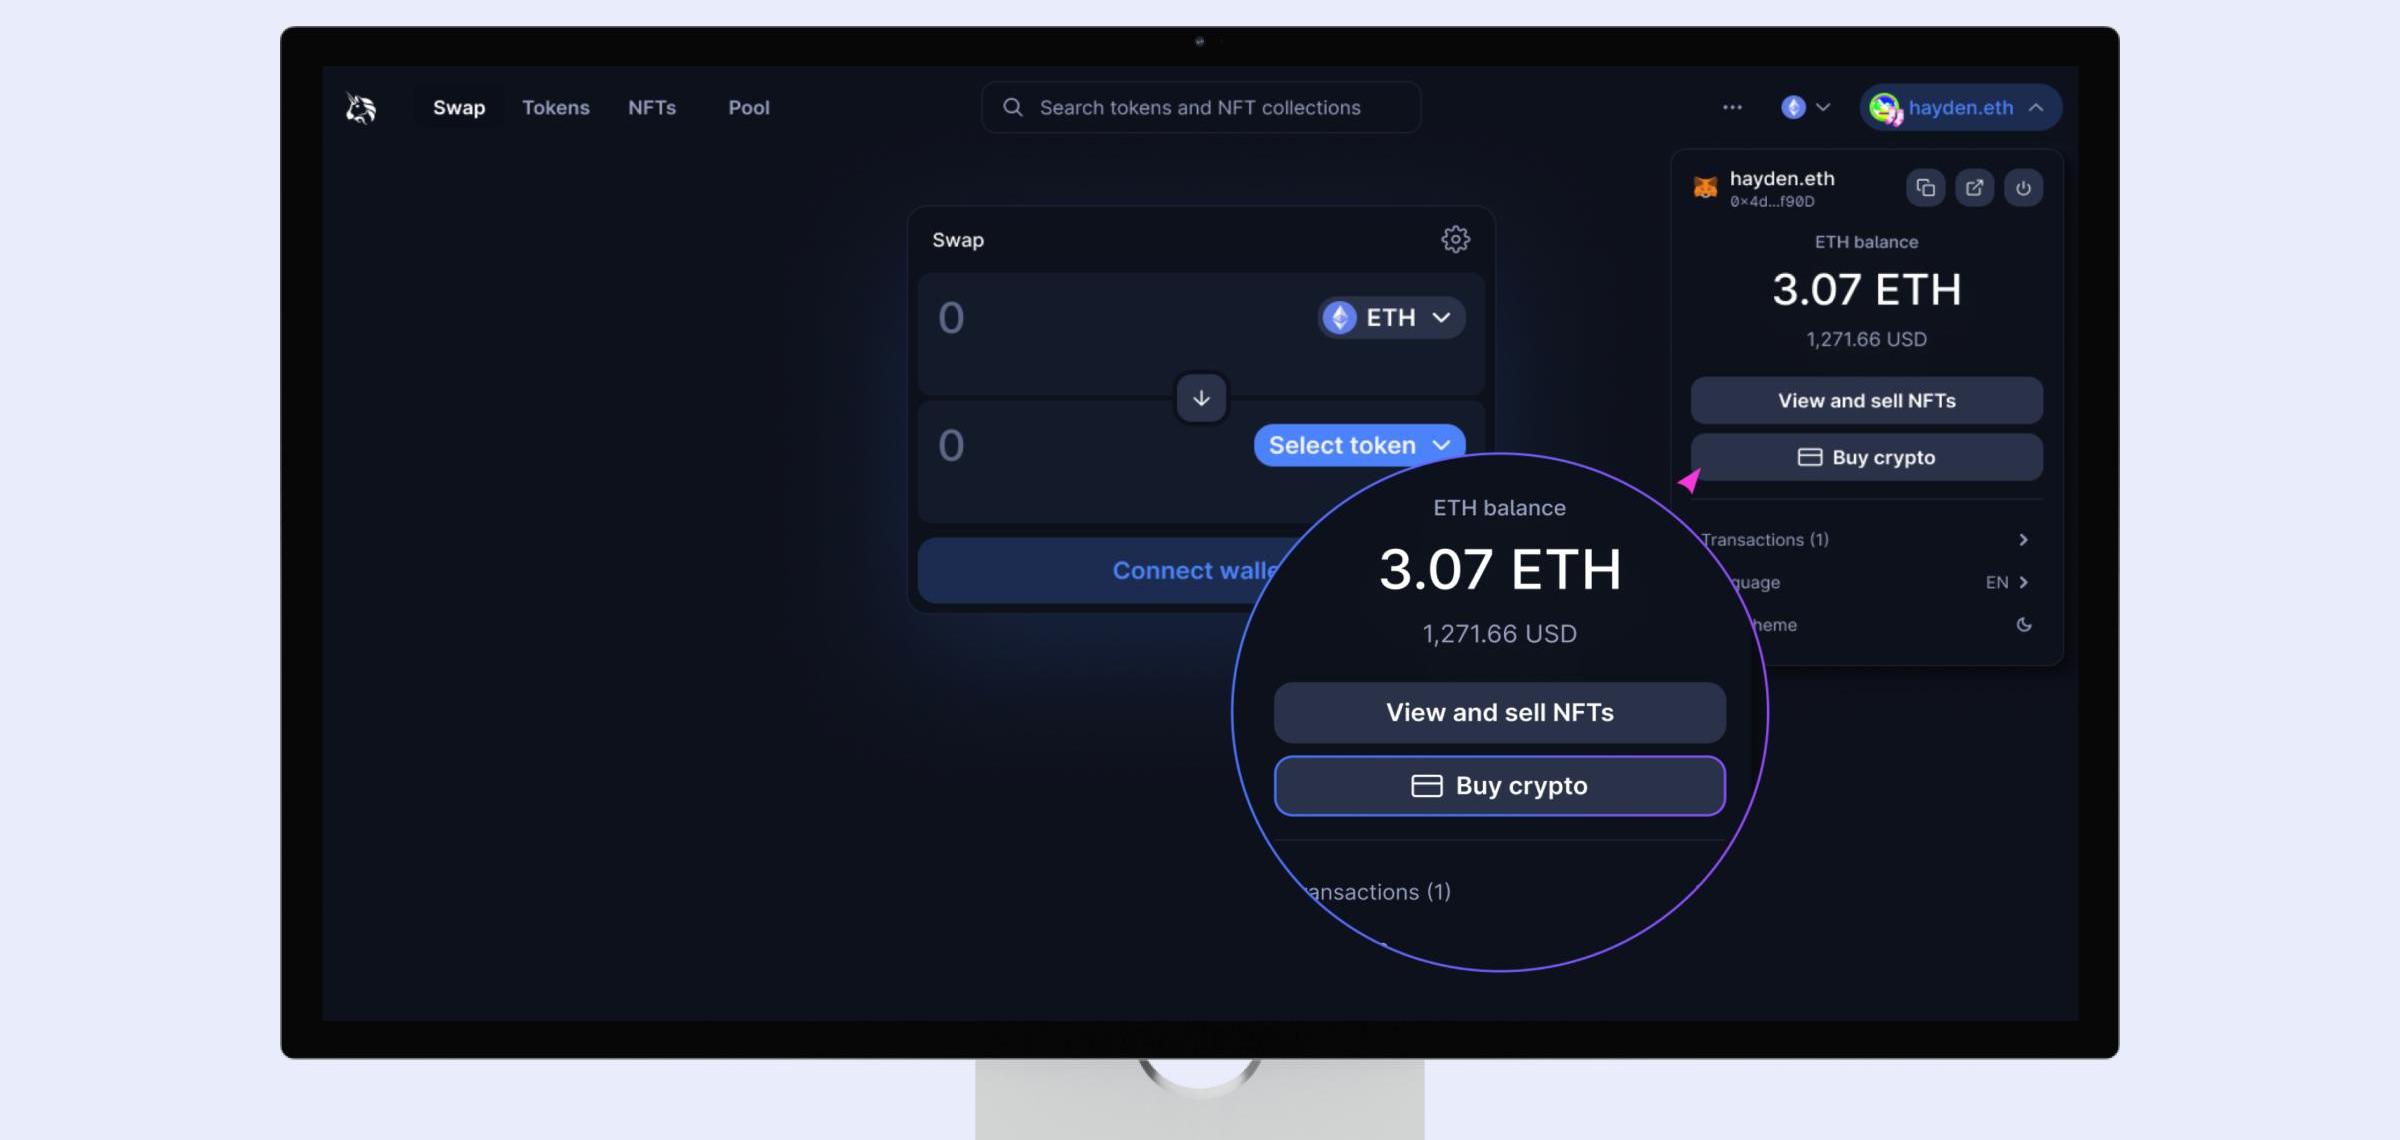
Task: Click the Uniswap unicorn logo
Action: click(x=361, y=107)
